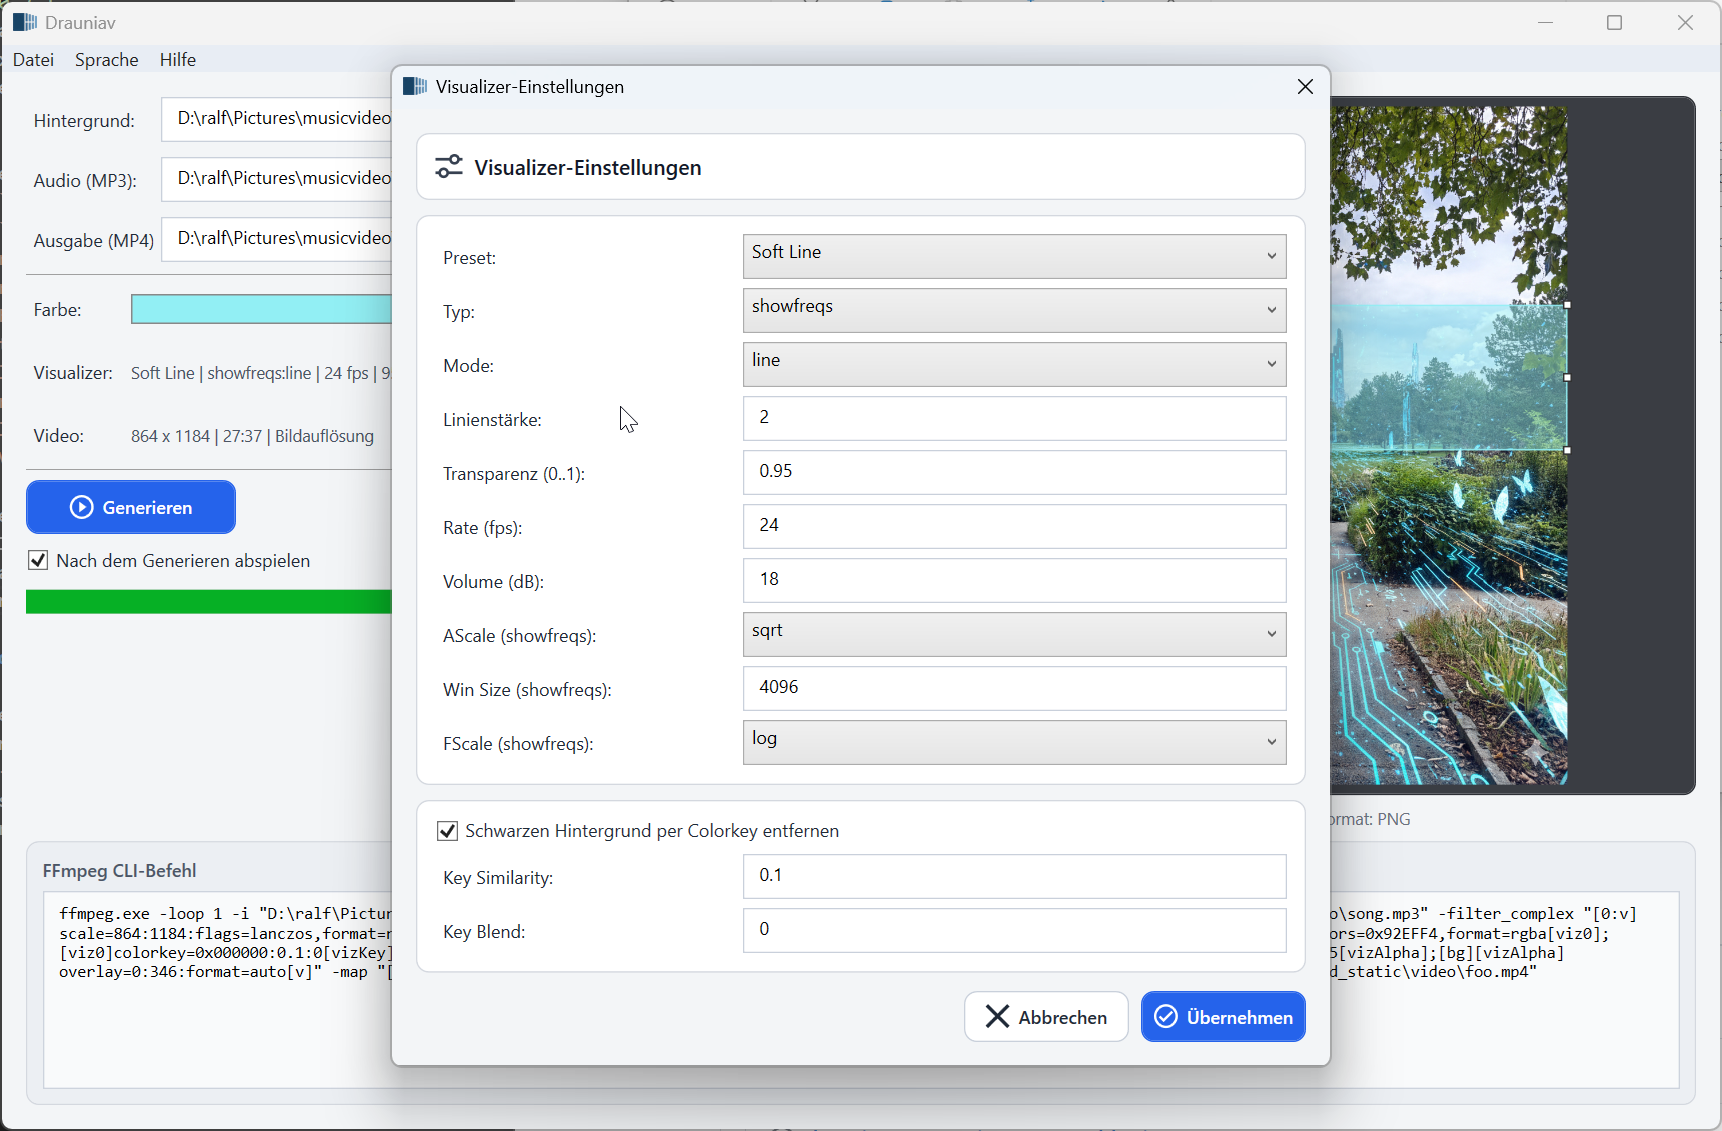Expand the Typ dropdown showing showfreqs
Viewport: 1722px width, 1131px height.
click(1014, 310)
